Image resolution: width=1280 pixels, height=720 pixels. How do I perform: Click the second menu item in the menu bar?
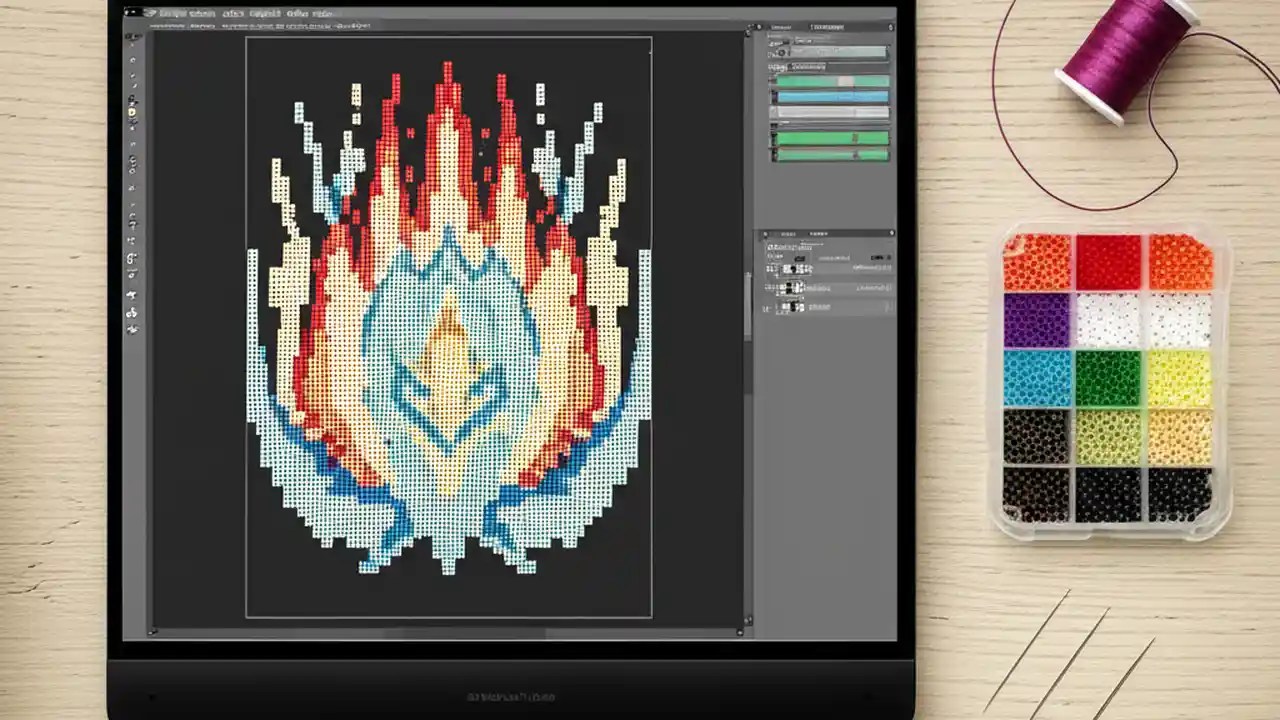(203, 14)
